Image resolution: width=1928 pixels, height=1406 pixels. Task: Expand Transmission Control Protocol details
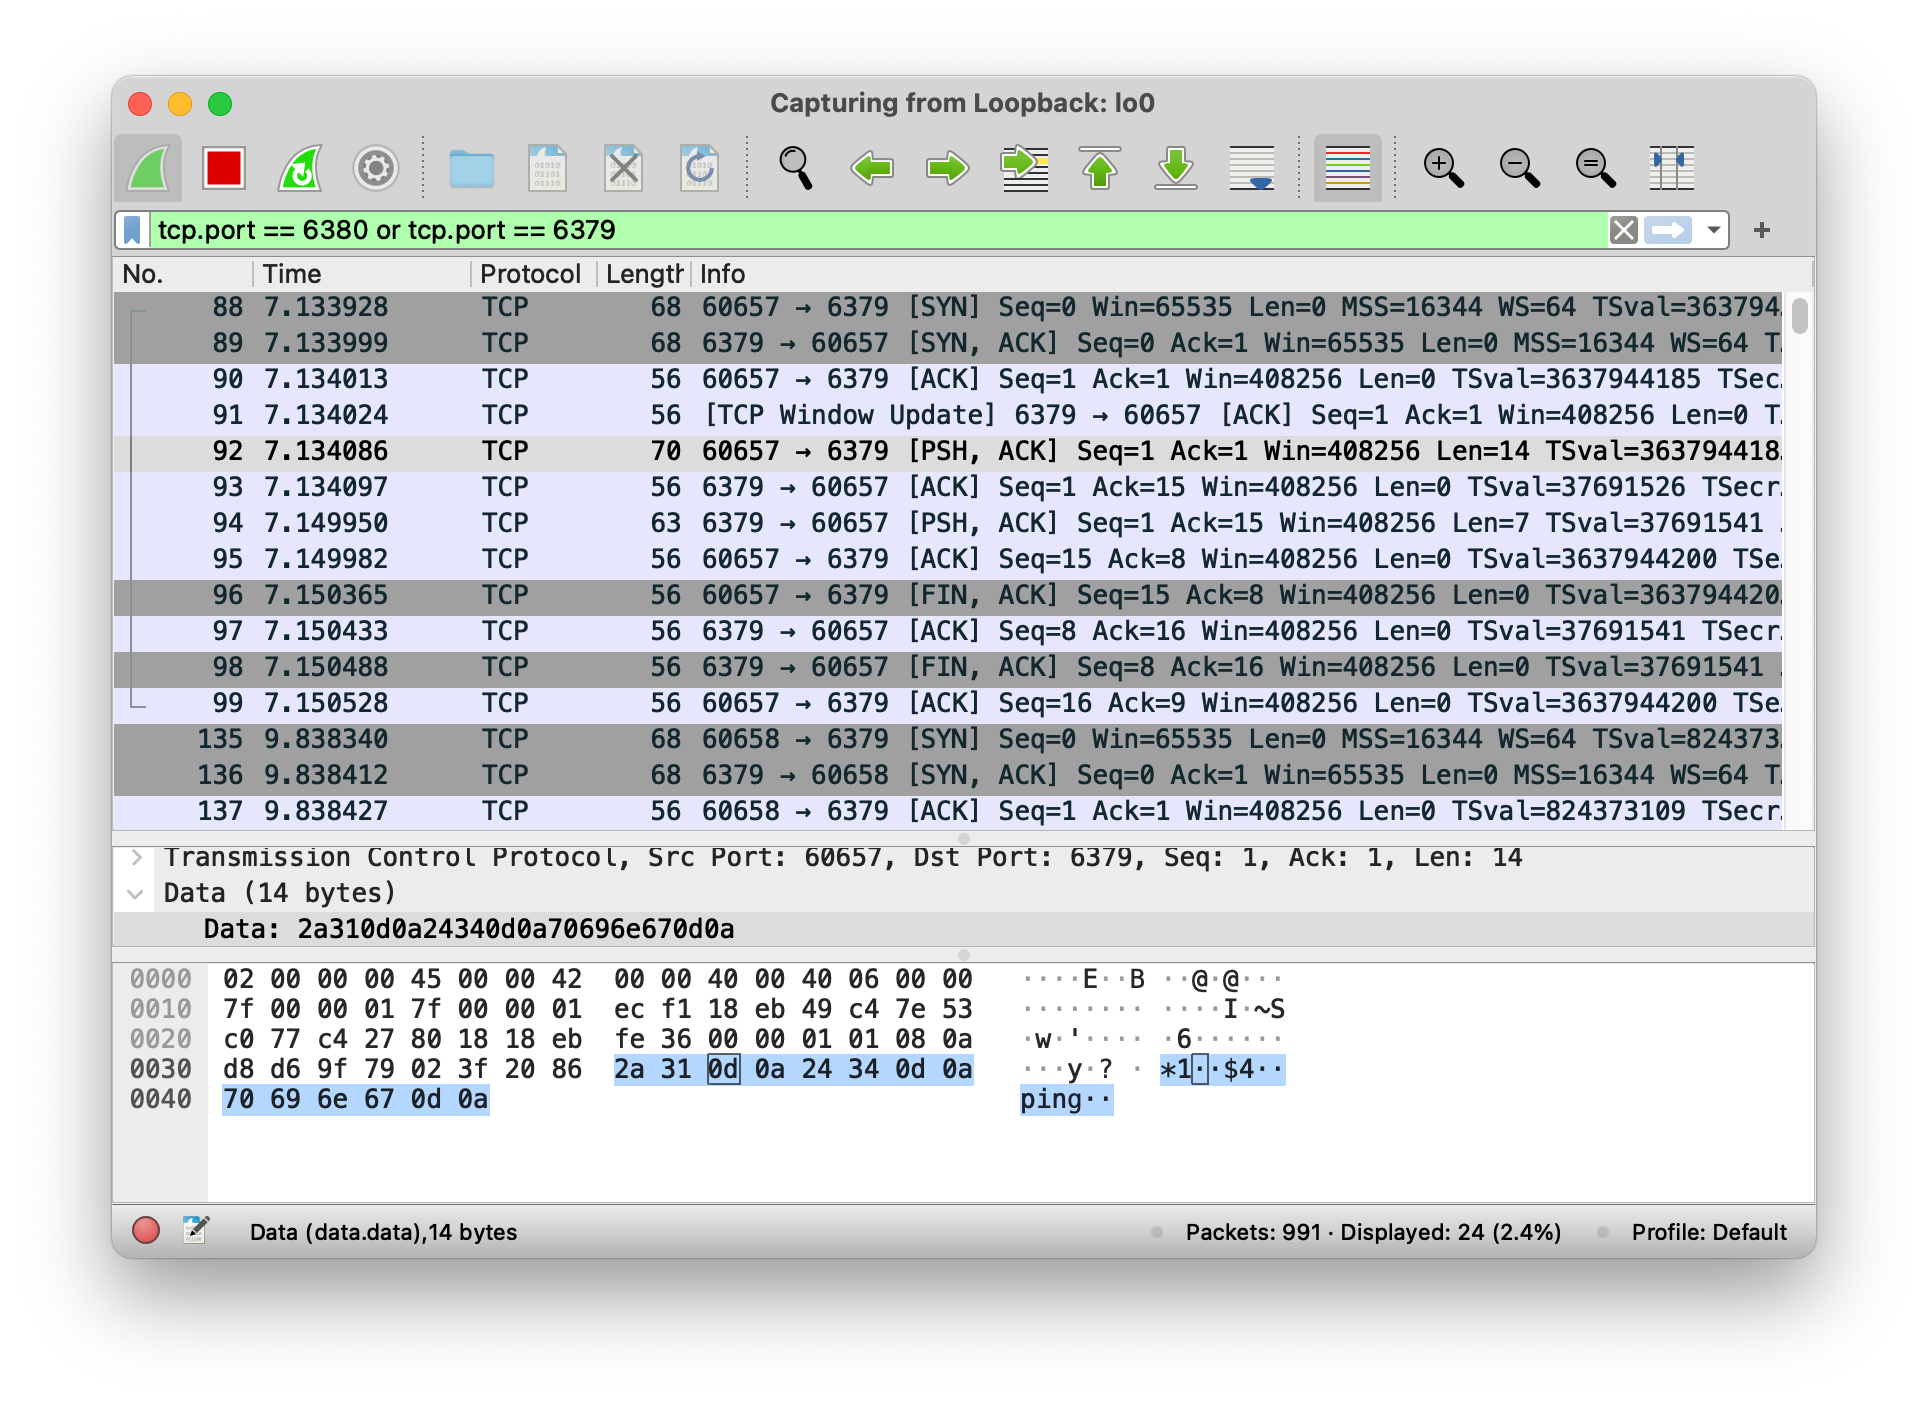[x=137, y=857]
